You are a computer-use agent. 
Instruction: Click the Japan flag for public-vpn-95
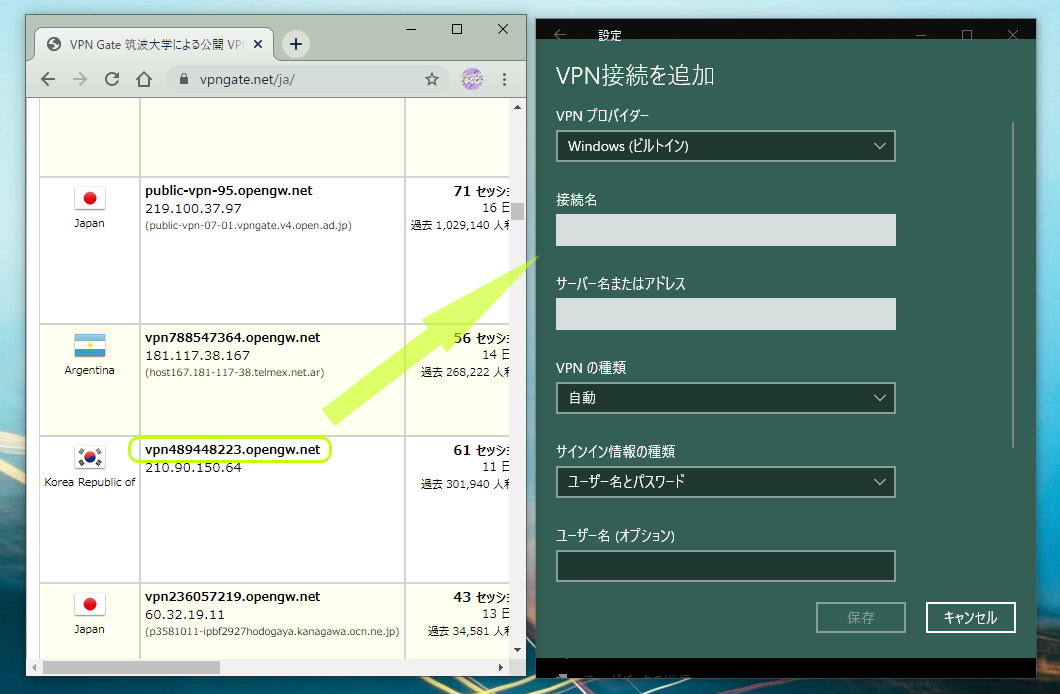pyautogui.click(x=89, y=198)
